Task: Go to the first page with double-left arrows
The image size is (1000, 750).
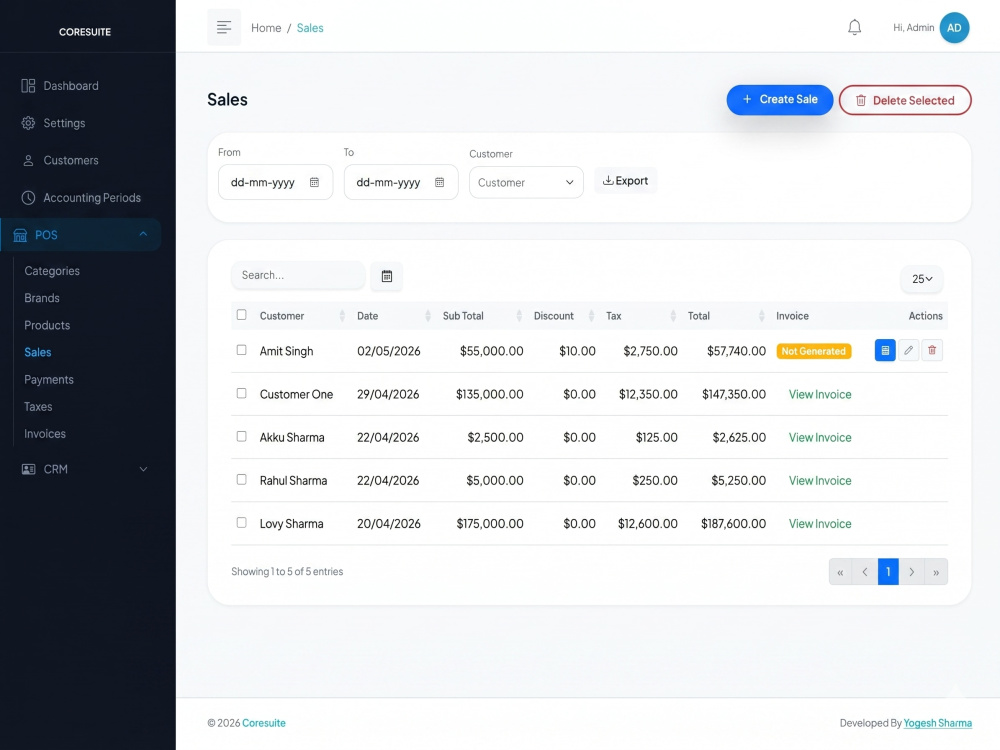Action: [x=841, y=572]
